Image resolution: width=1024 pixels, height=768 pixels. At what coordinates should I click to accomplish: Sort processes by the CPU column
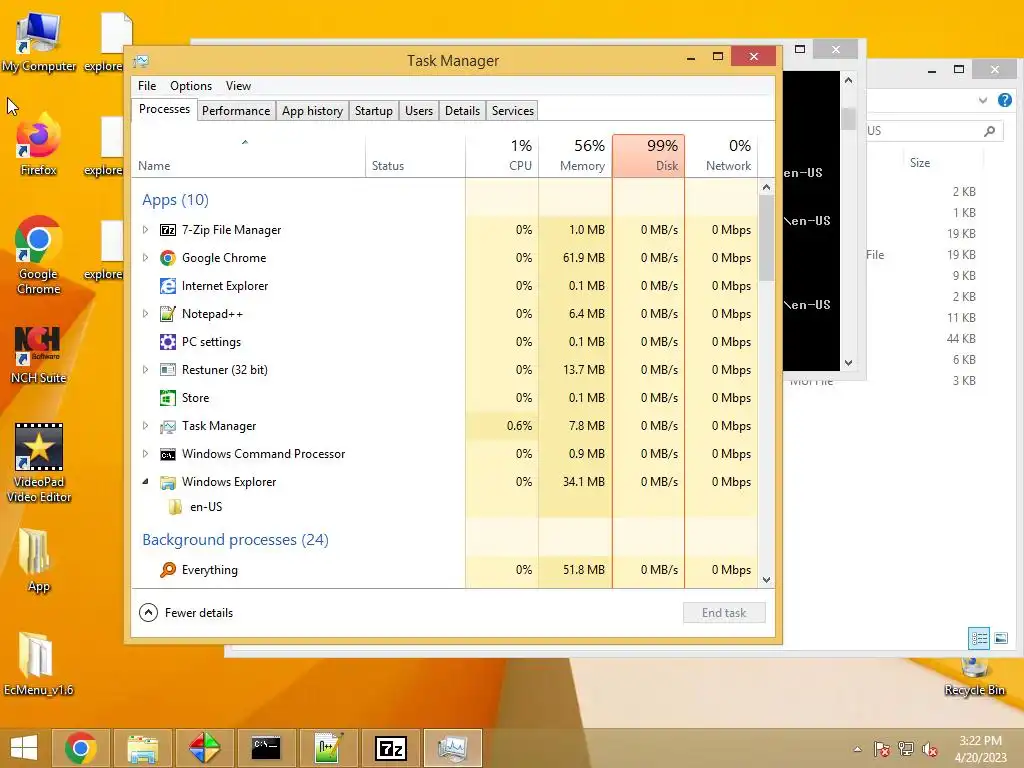pos(502,155)
